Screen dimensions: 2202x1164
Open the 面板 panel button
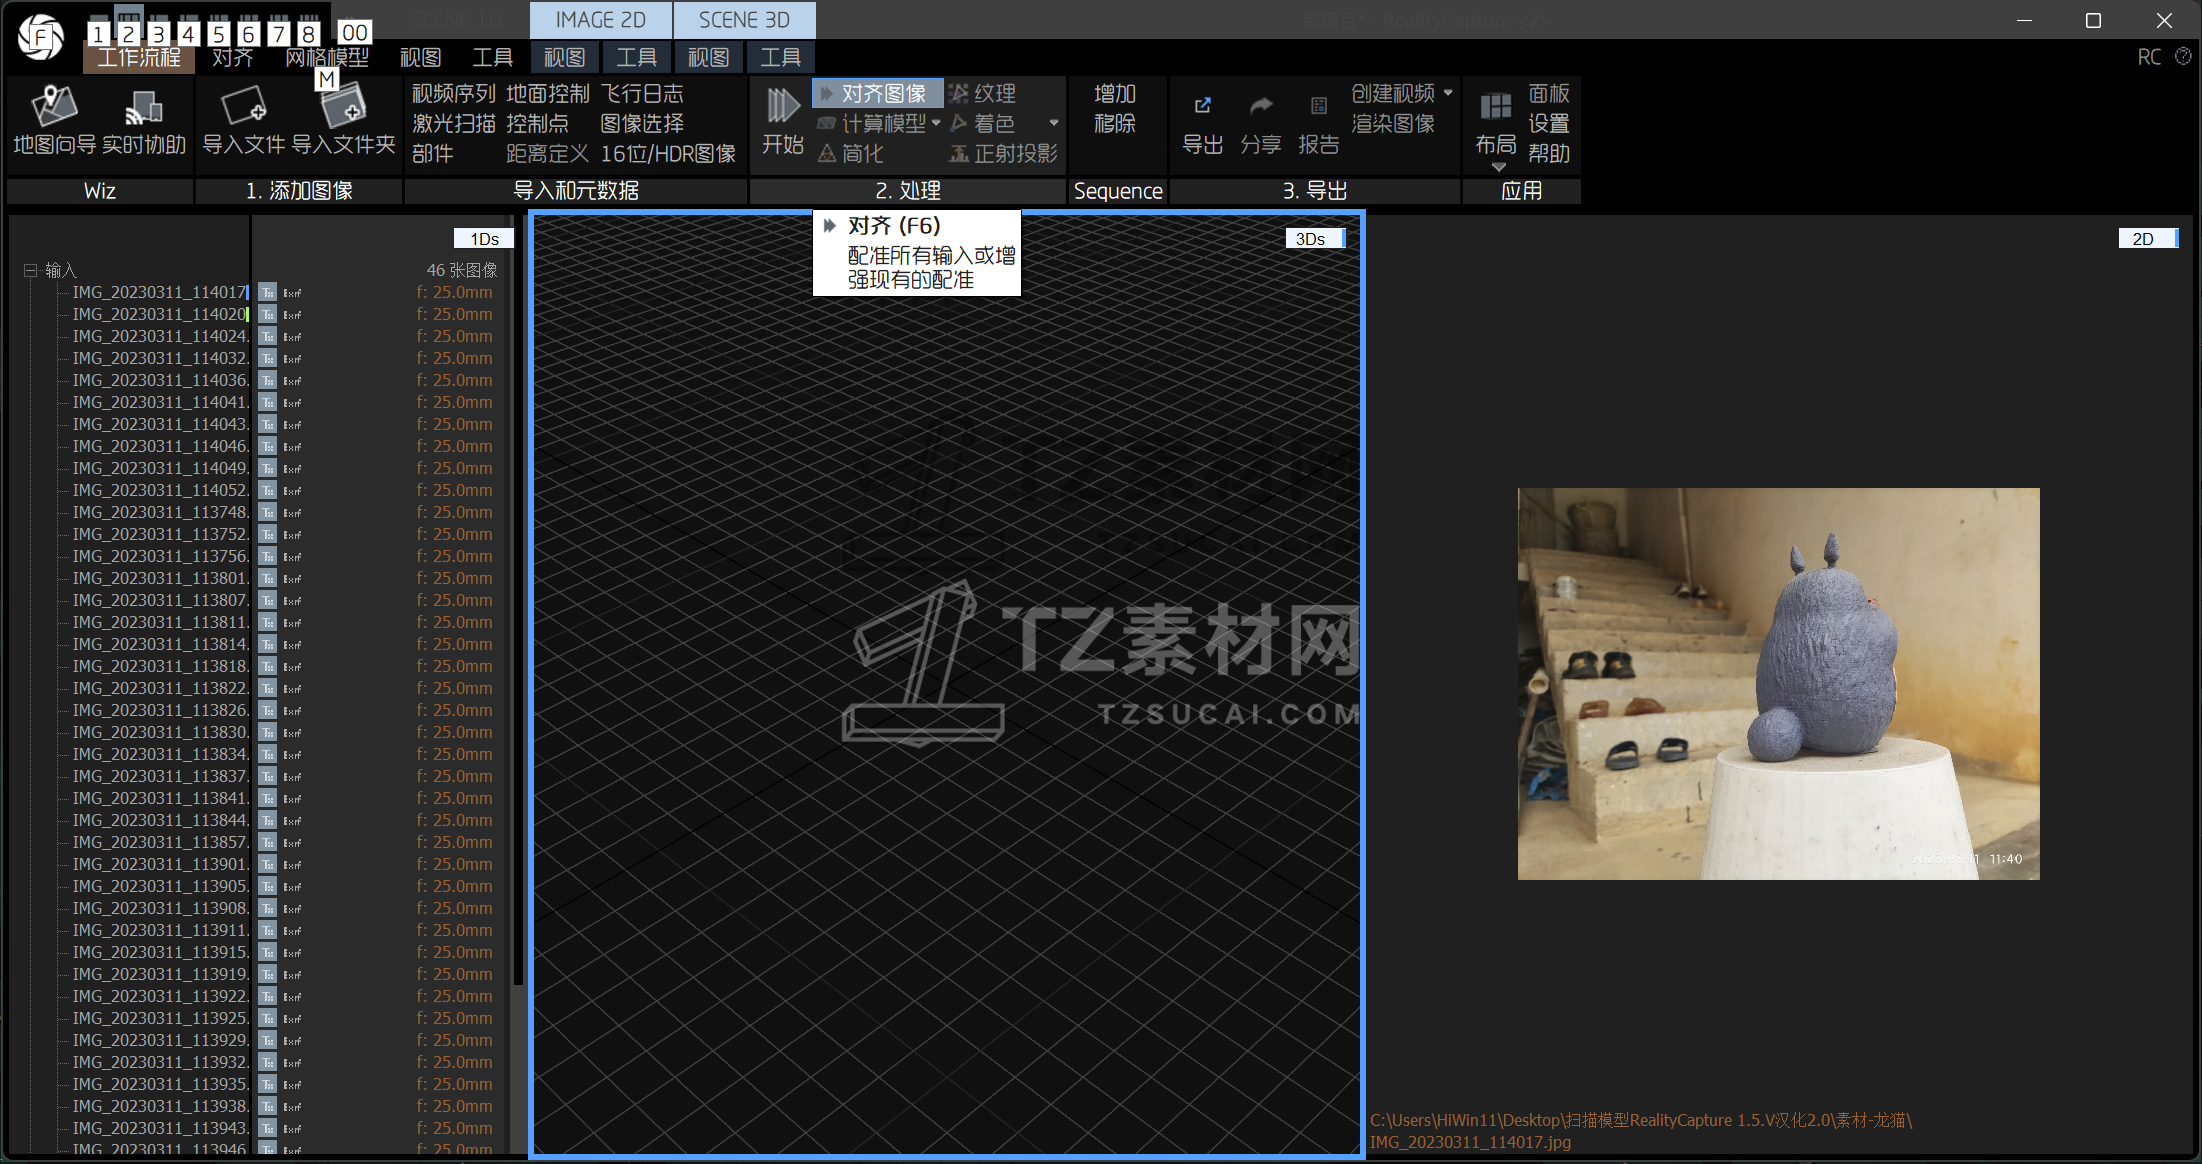point(1549,93)
